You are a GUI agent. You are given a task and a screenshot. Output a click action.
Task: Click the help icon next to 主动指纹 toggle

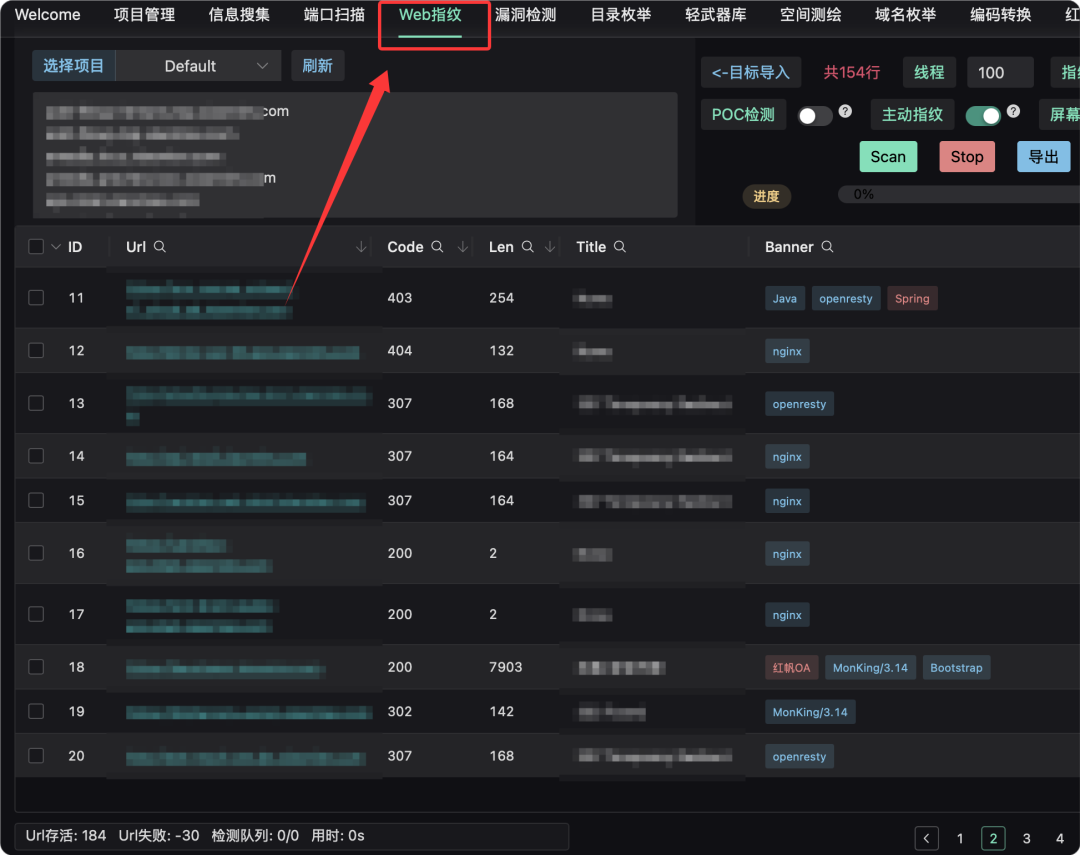1013,111
